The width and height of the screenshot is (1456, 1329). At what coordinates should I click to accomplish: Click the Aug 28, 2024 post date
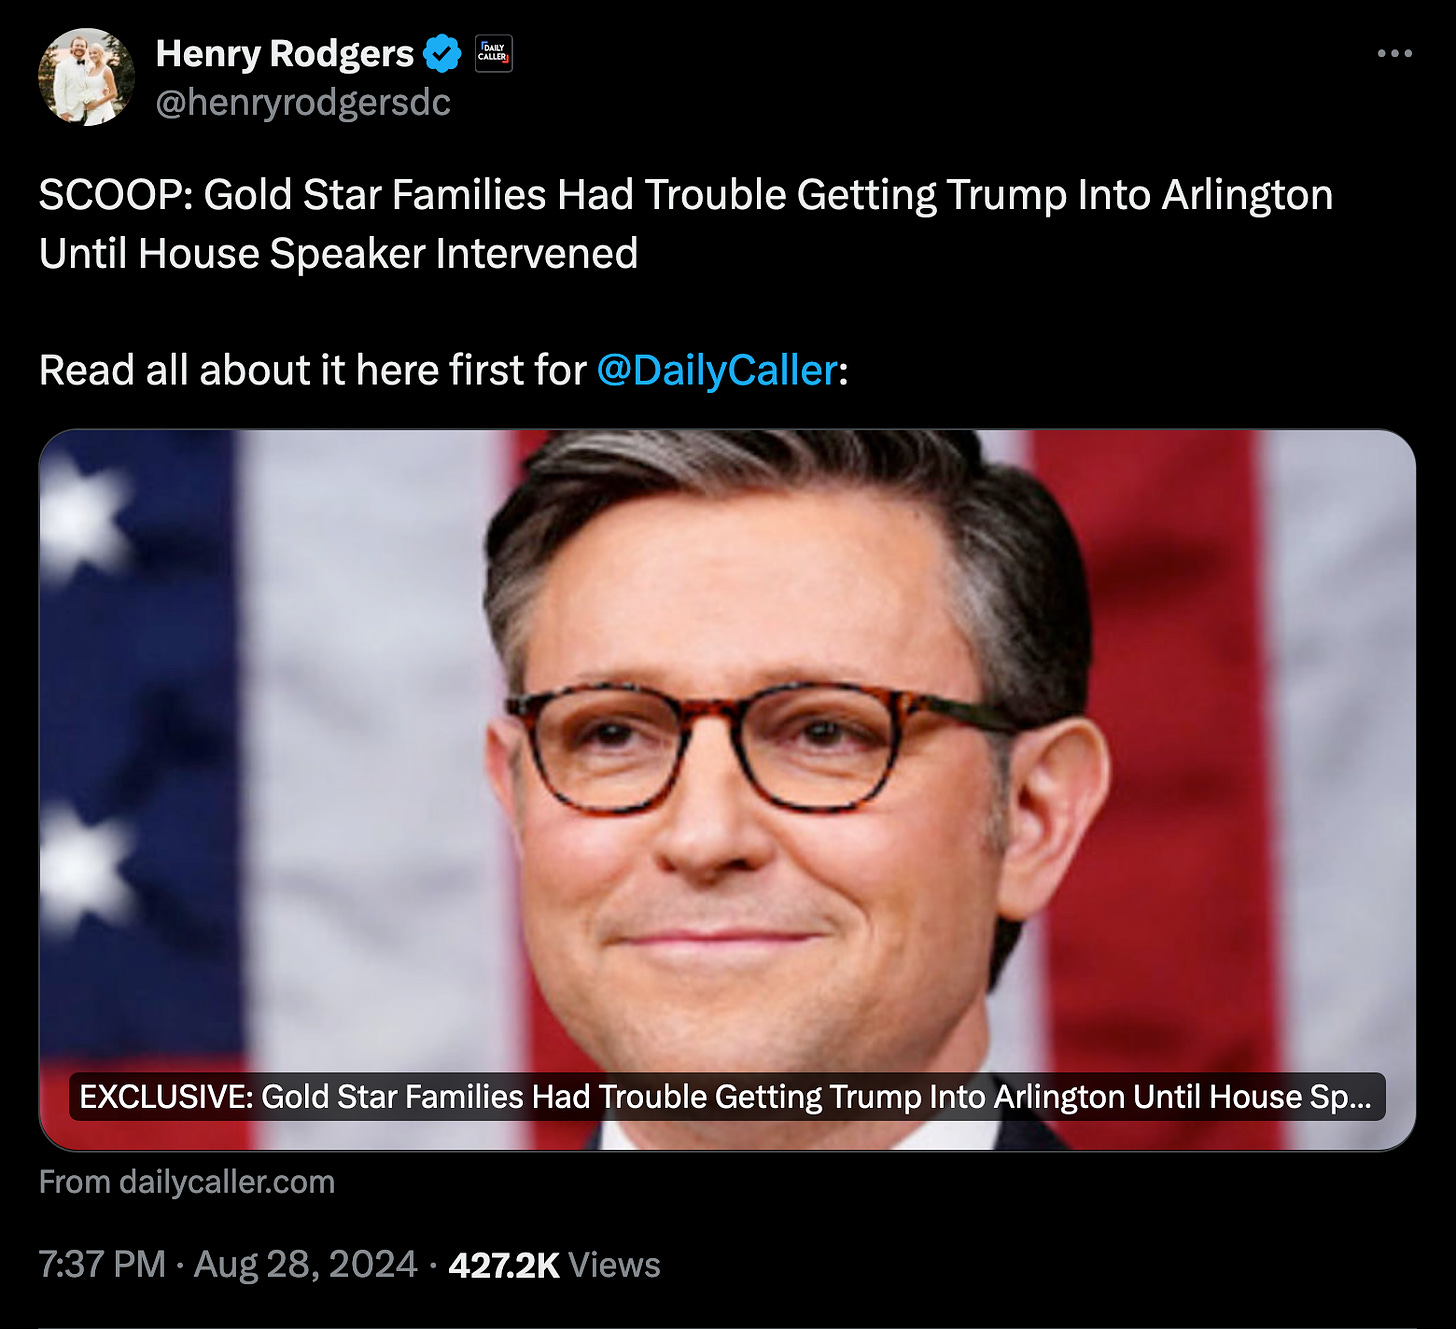(x=305, y=1264)
